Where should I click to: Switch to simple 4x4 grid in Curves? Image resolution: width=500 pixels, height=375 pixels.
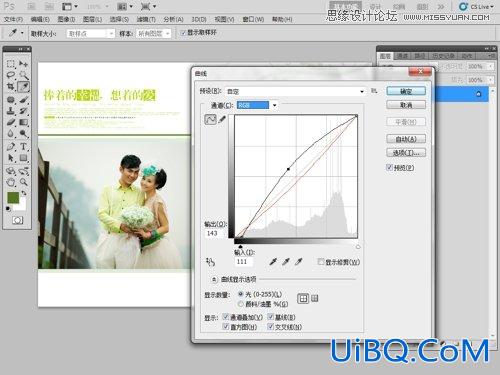(x=303, y=298)
